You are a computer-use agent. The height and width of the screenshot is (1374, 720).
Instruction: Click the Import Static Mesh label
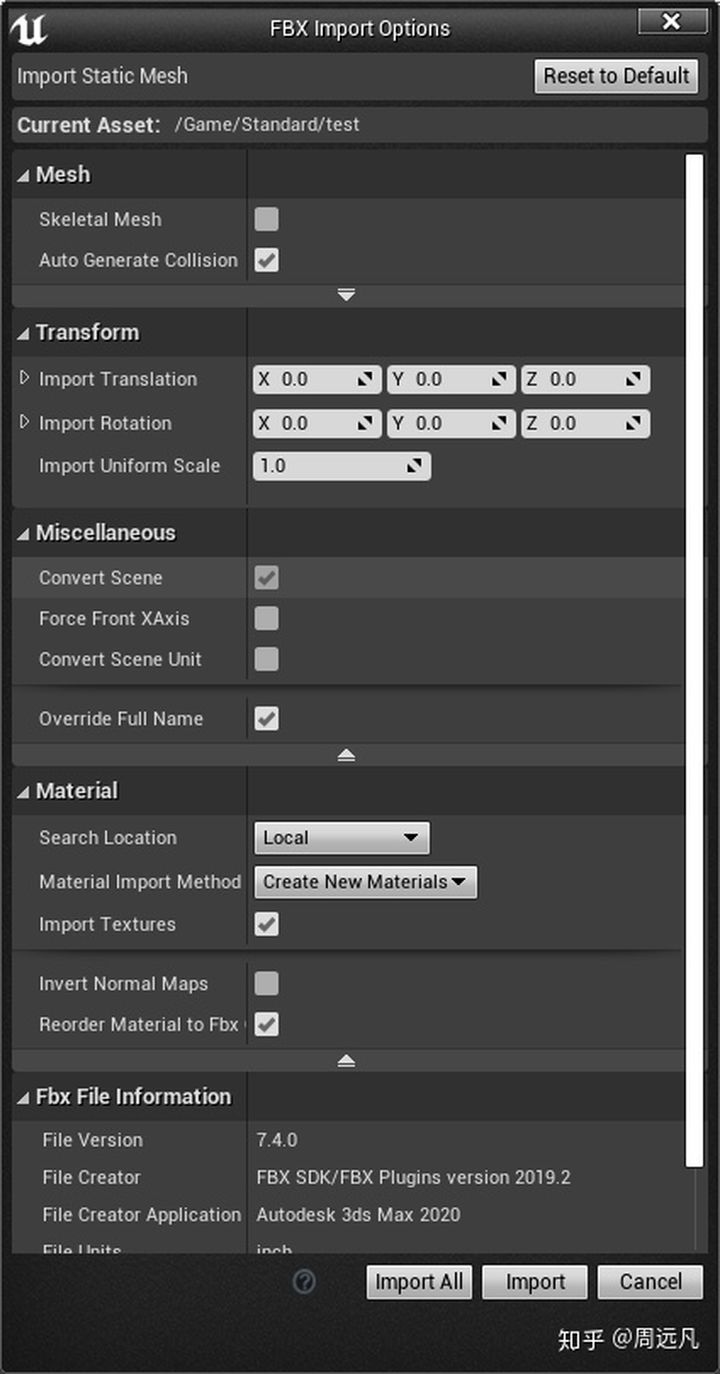pos(102,76)
